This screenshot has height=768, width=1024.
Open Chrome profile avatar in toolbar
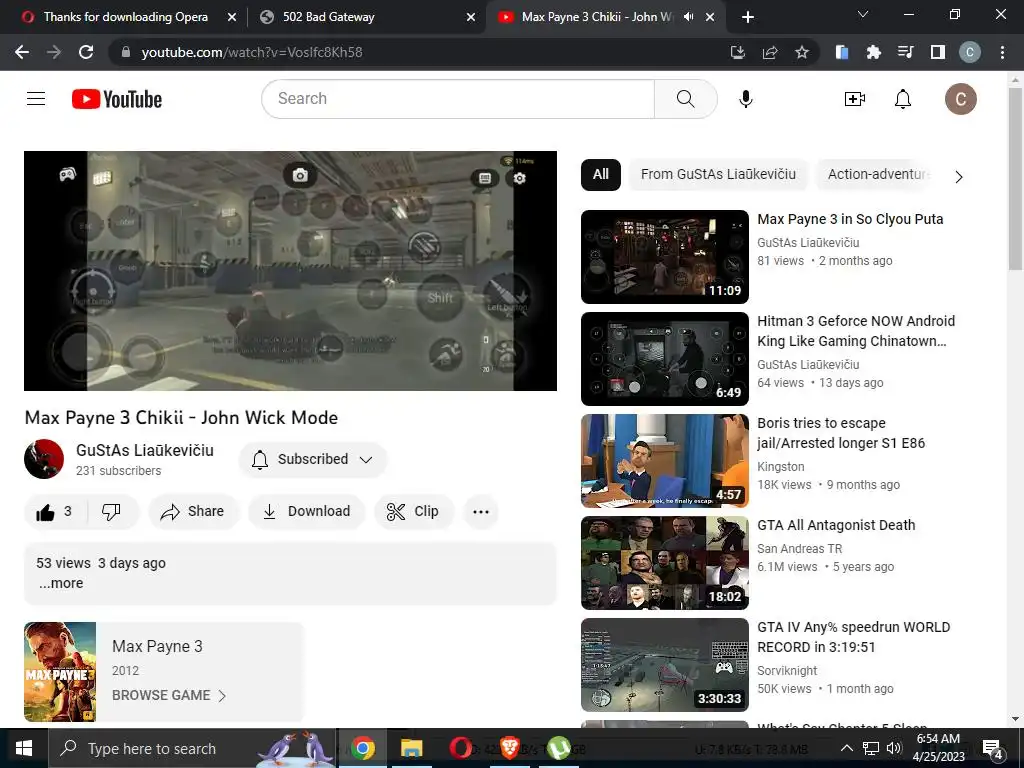[x=970, y=52]
